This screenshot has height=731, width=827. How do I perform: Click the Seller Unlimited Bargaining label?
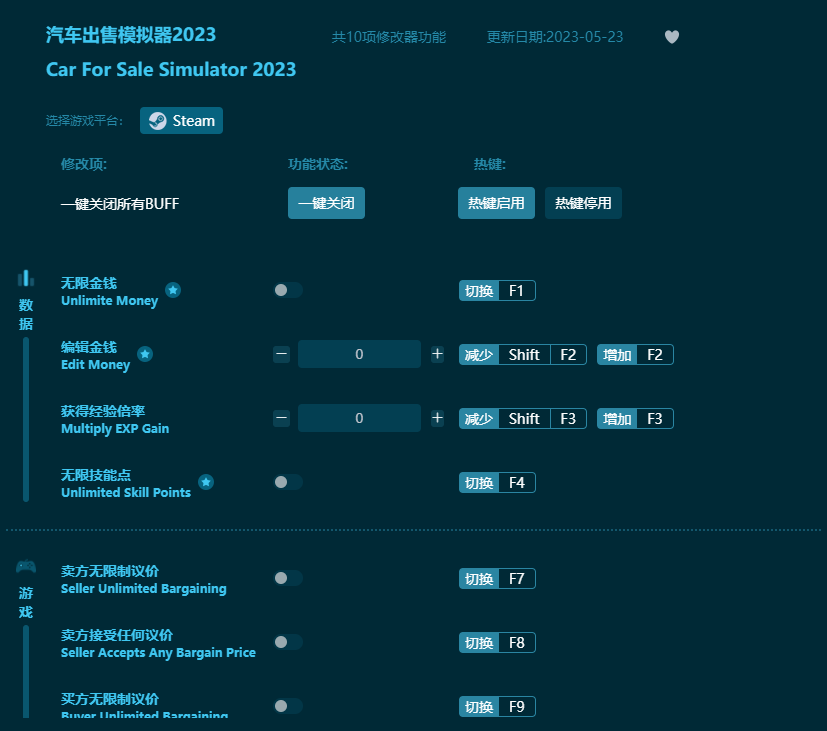point(143,589)
